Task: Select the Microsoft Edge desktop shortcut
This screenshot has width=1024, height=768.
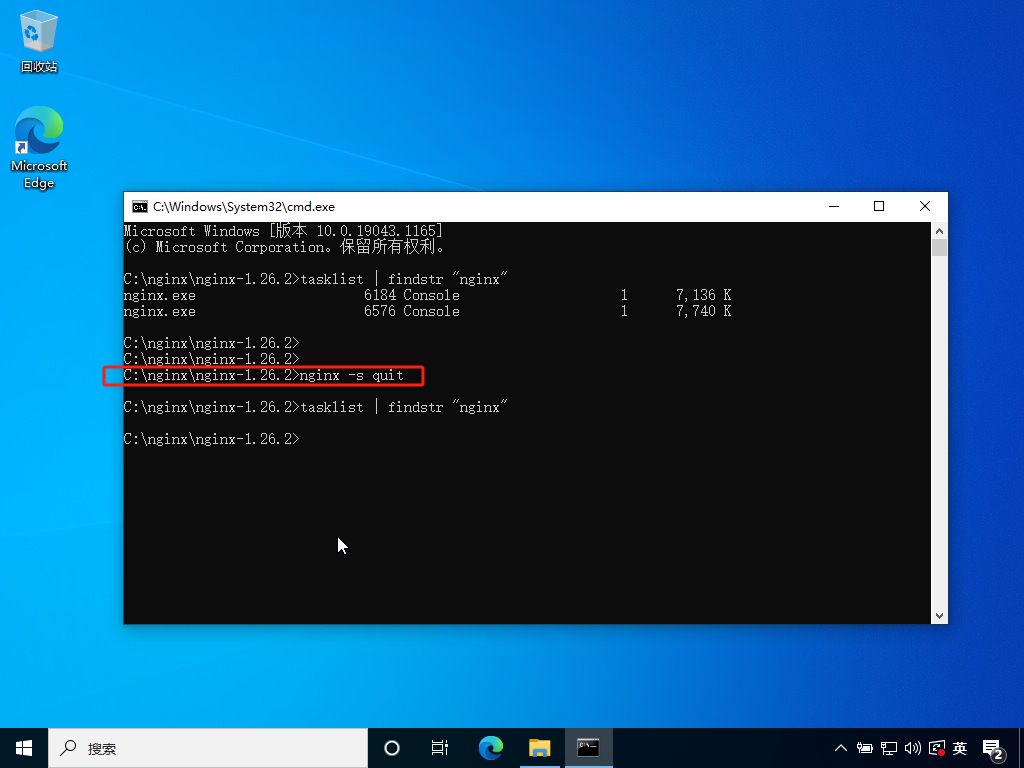Action: [39, 148]
